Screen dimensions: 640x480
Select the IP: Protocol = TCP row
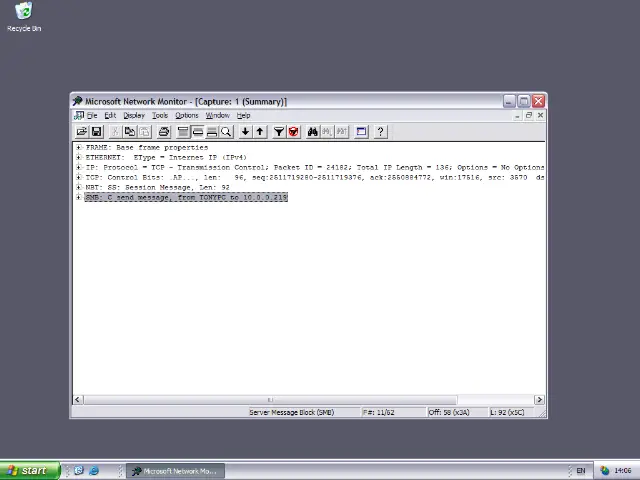tap(314, 167)
